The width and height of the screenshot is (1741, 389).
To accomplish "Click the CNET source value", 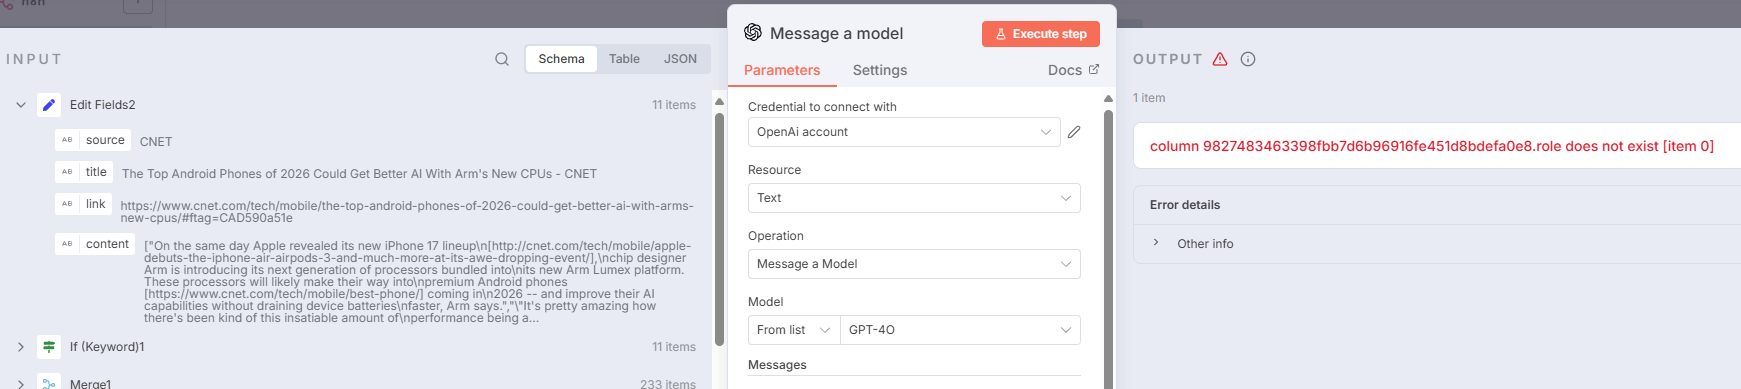I will pos(156,142).
